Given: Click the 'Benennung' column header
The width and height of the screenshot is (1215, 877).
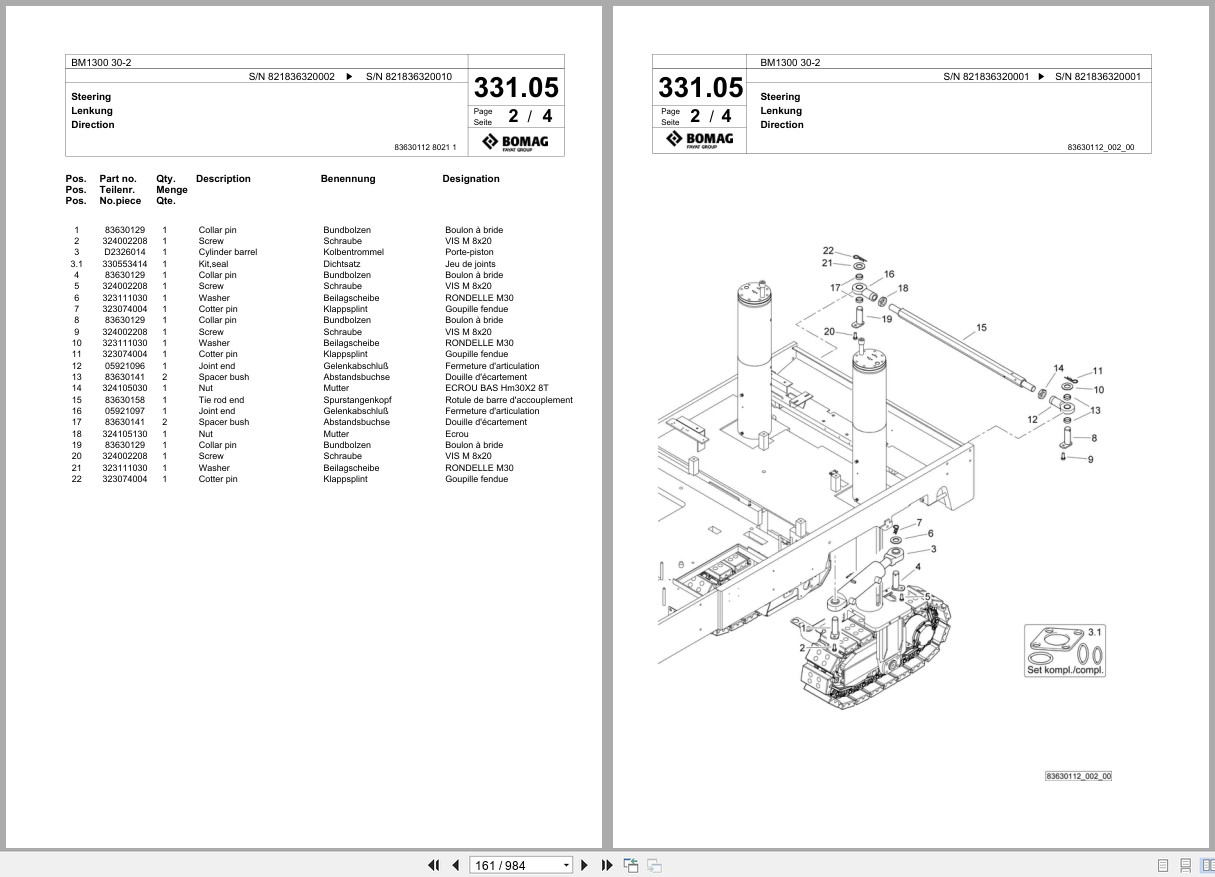Looking at the screenshot, I should [x=348, y=179].
